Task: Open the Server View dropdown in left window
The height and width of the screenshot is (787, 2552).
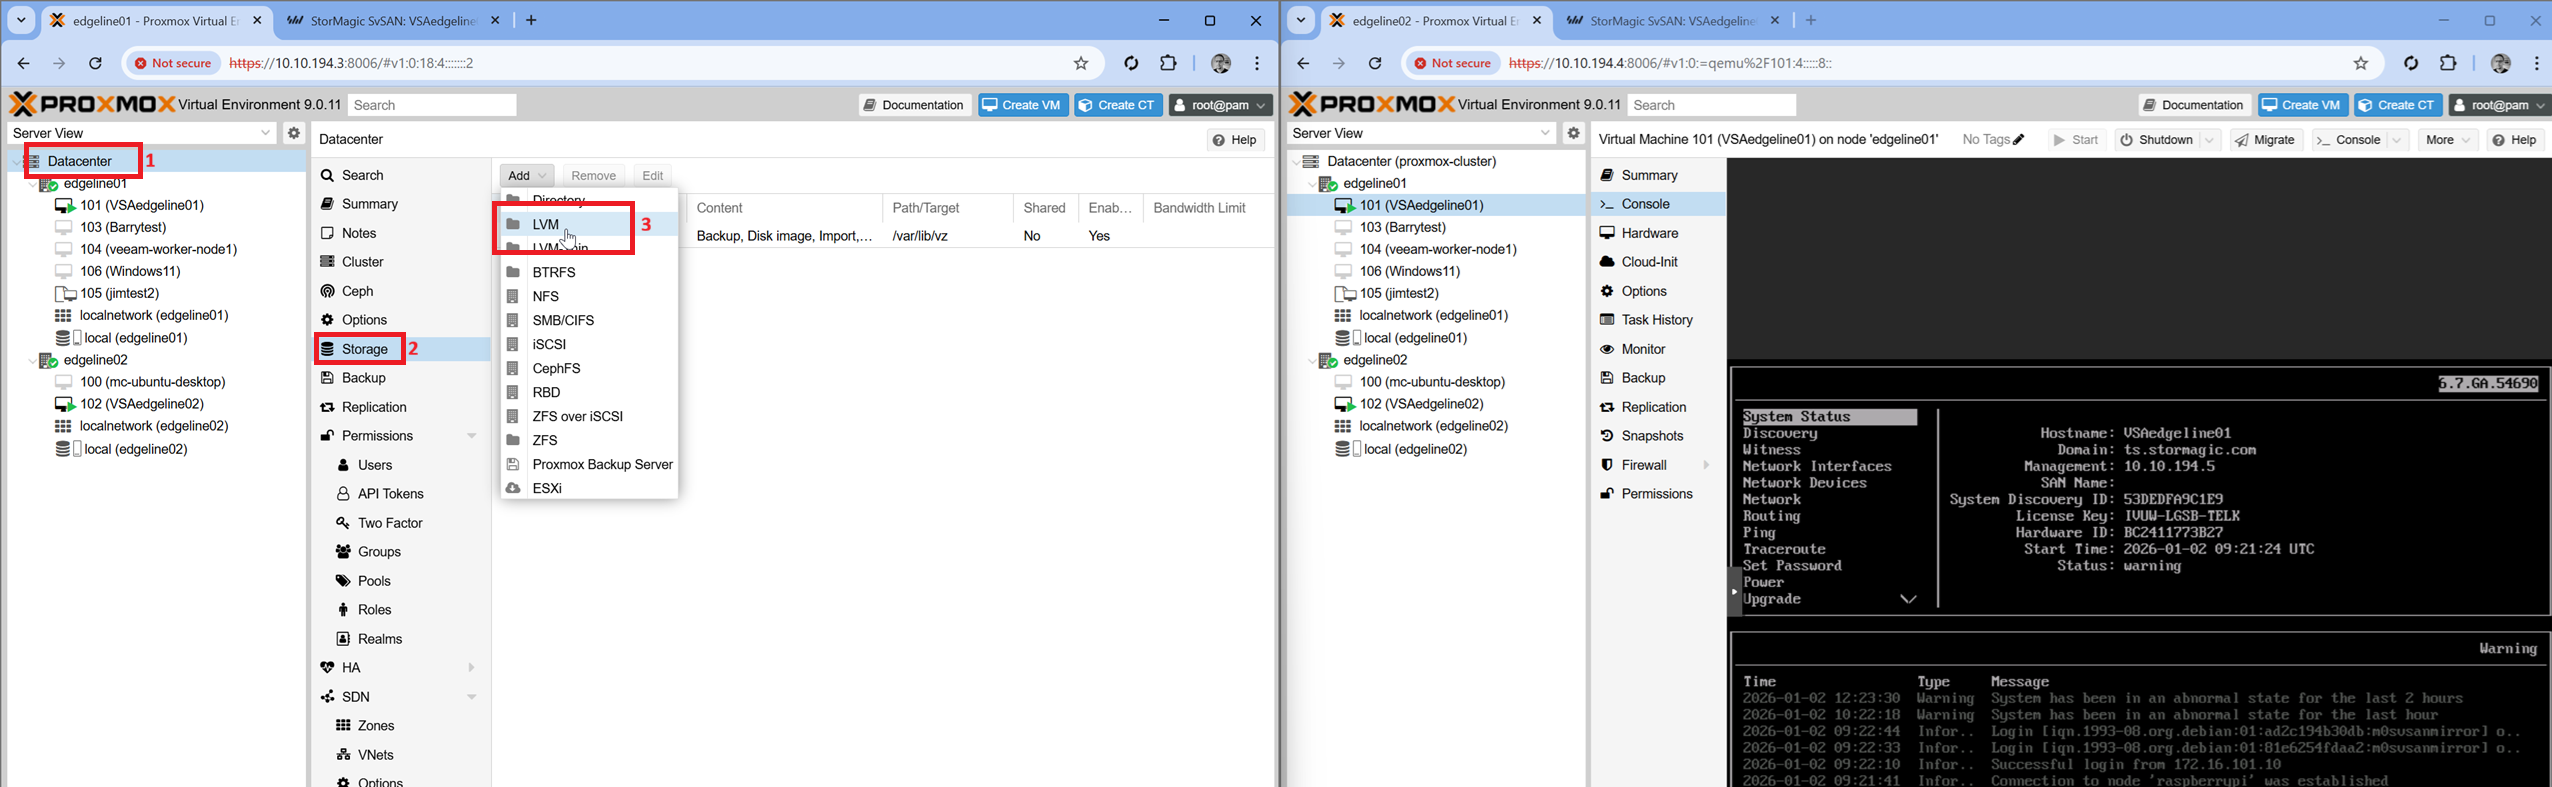Action: [265, 133]
